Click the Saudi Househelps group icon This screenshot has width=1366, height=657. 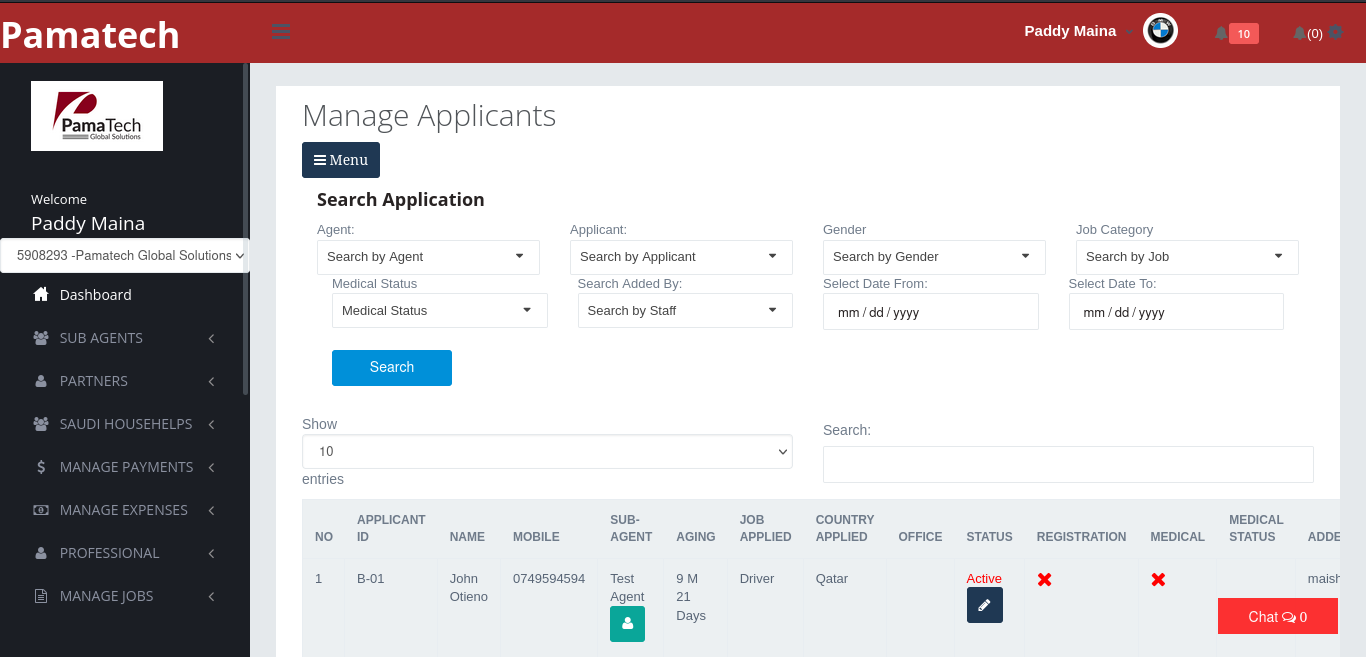pyautogui.click(x=41, y=424)
